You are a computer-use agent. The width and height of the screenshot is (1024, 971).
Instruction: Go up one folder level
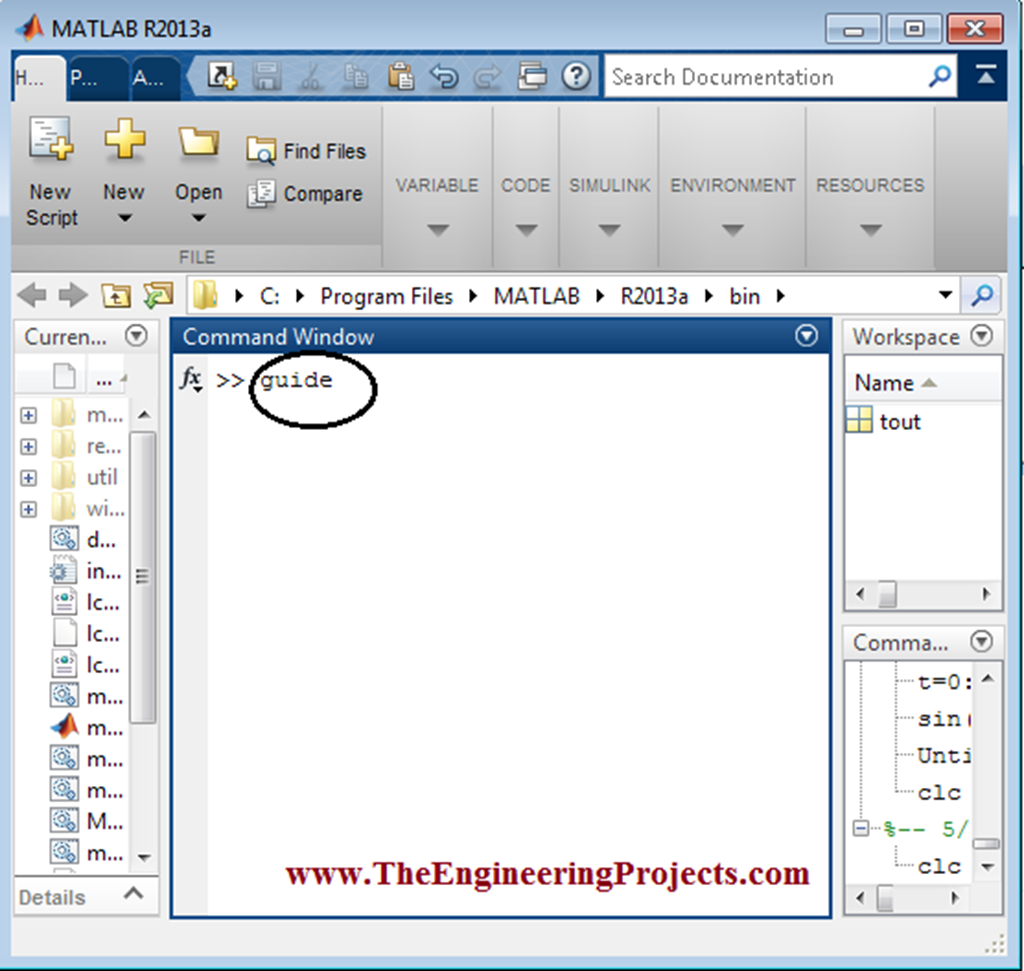[116, 296]
